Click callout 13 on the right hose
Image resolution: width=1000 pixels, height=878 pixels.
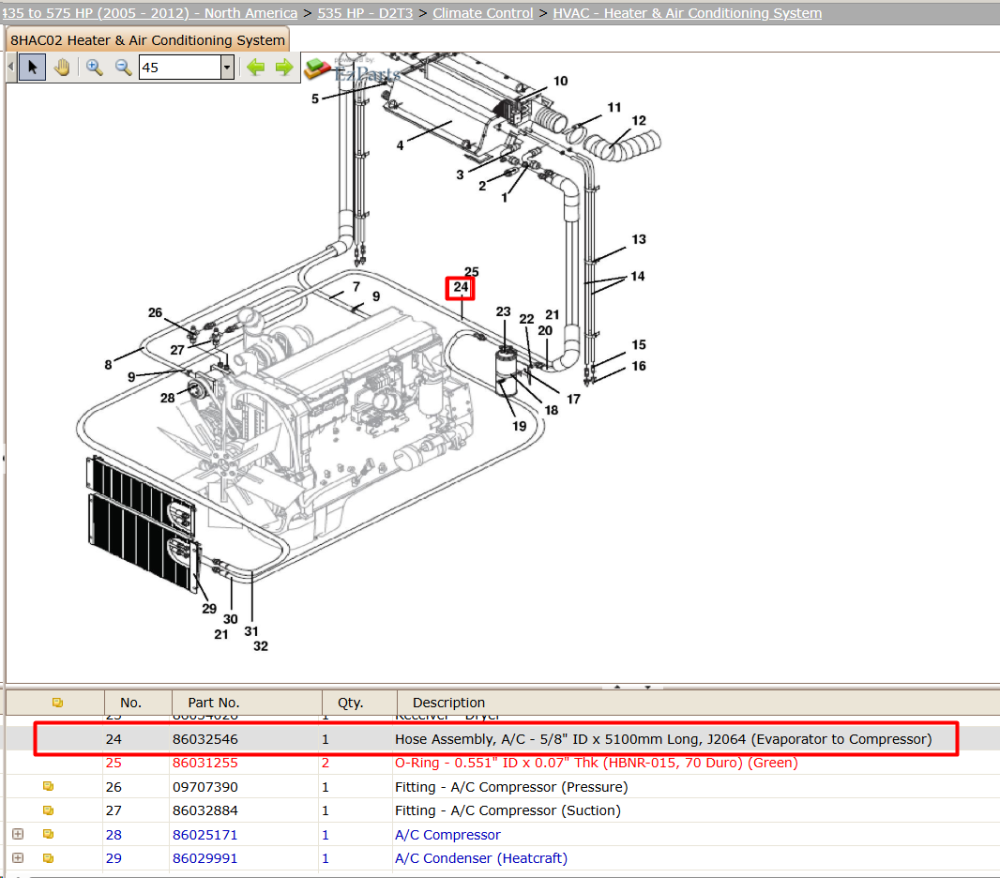pos(639,239)
